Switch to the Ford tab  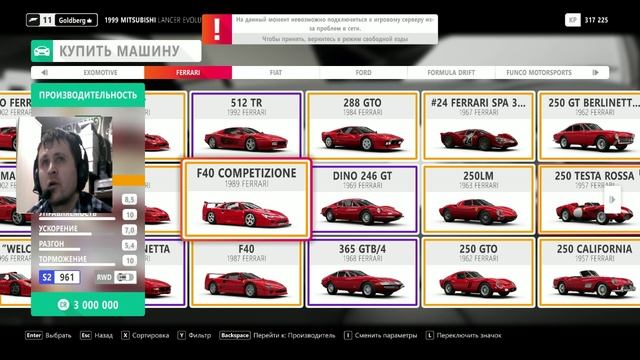363,73
